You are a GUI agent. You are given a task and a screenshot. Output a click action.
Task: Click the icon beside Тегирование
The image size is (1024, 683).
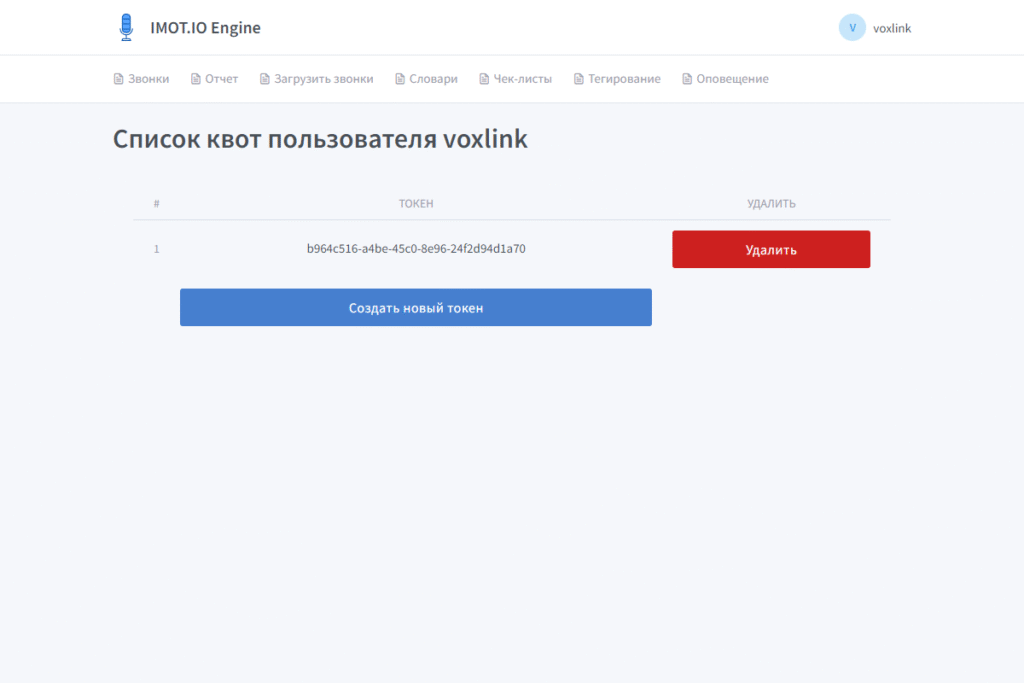(578, 79)
